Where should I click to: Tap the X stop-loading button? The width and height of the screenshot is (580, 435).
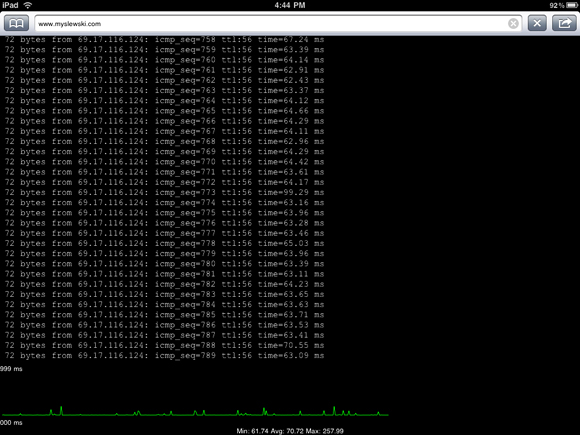[x=537, y=23]
